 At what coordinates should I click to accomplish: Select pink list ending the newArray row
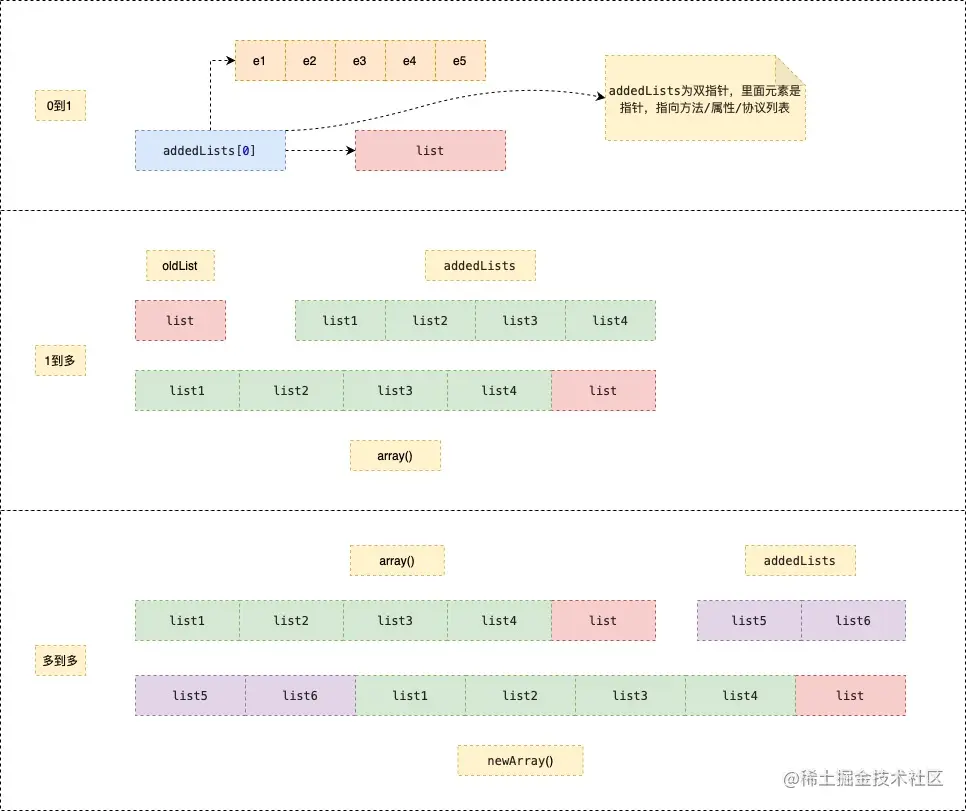pyautogui.click(x=851, y=696)
